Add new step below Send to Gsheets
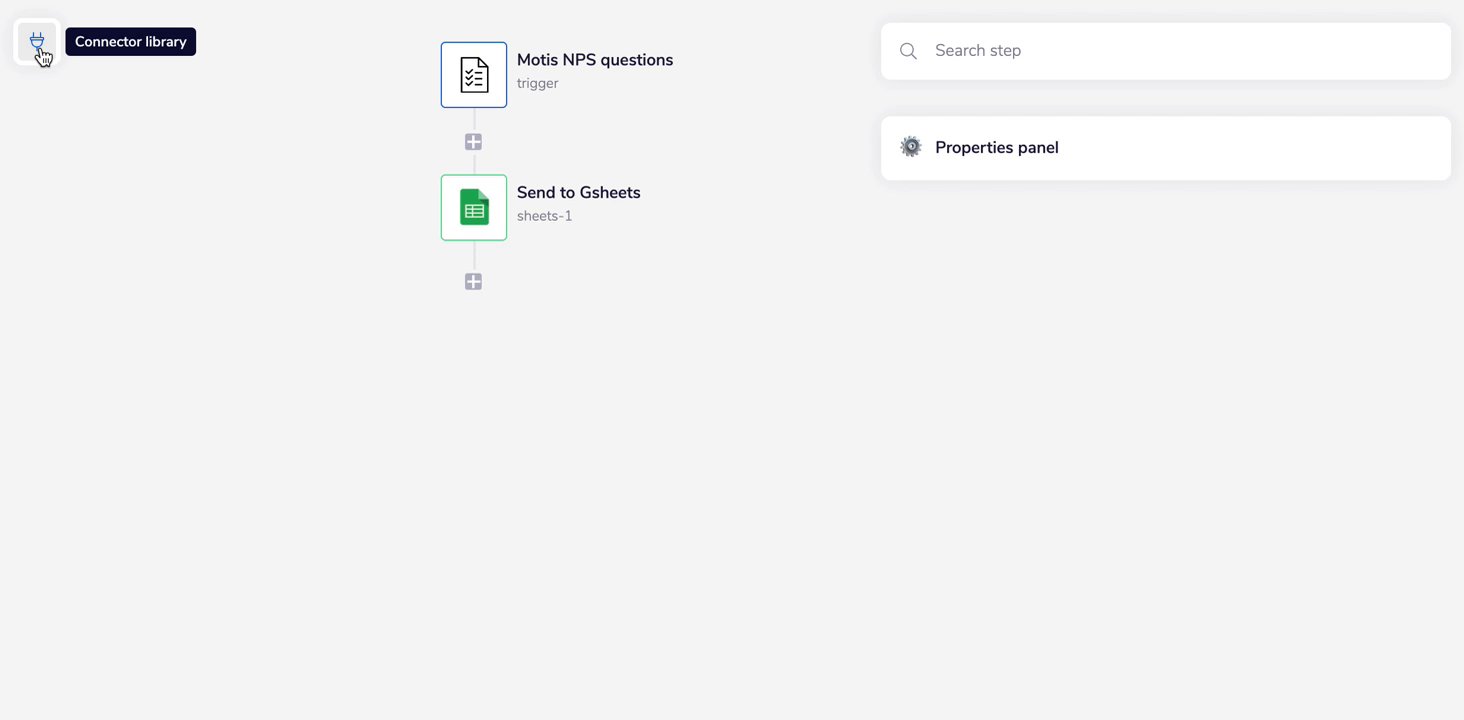The height and width of the screenshot is (720, 1464). (x=474, y=282)
